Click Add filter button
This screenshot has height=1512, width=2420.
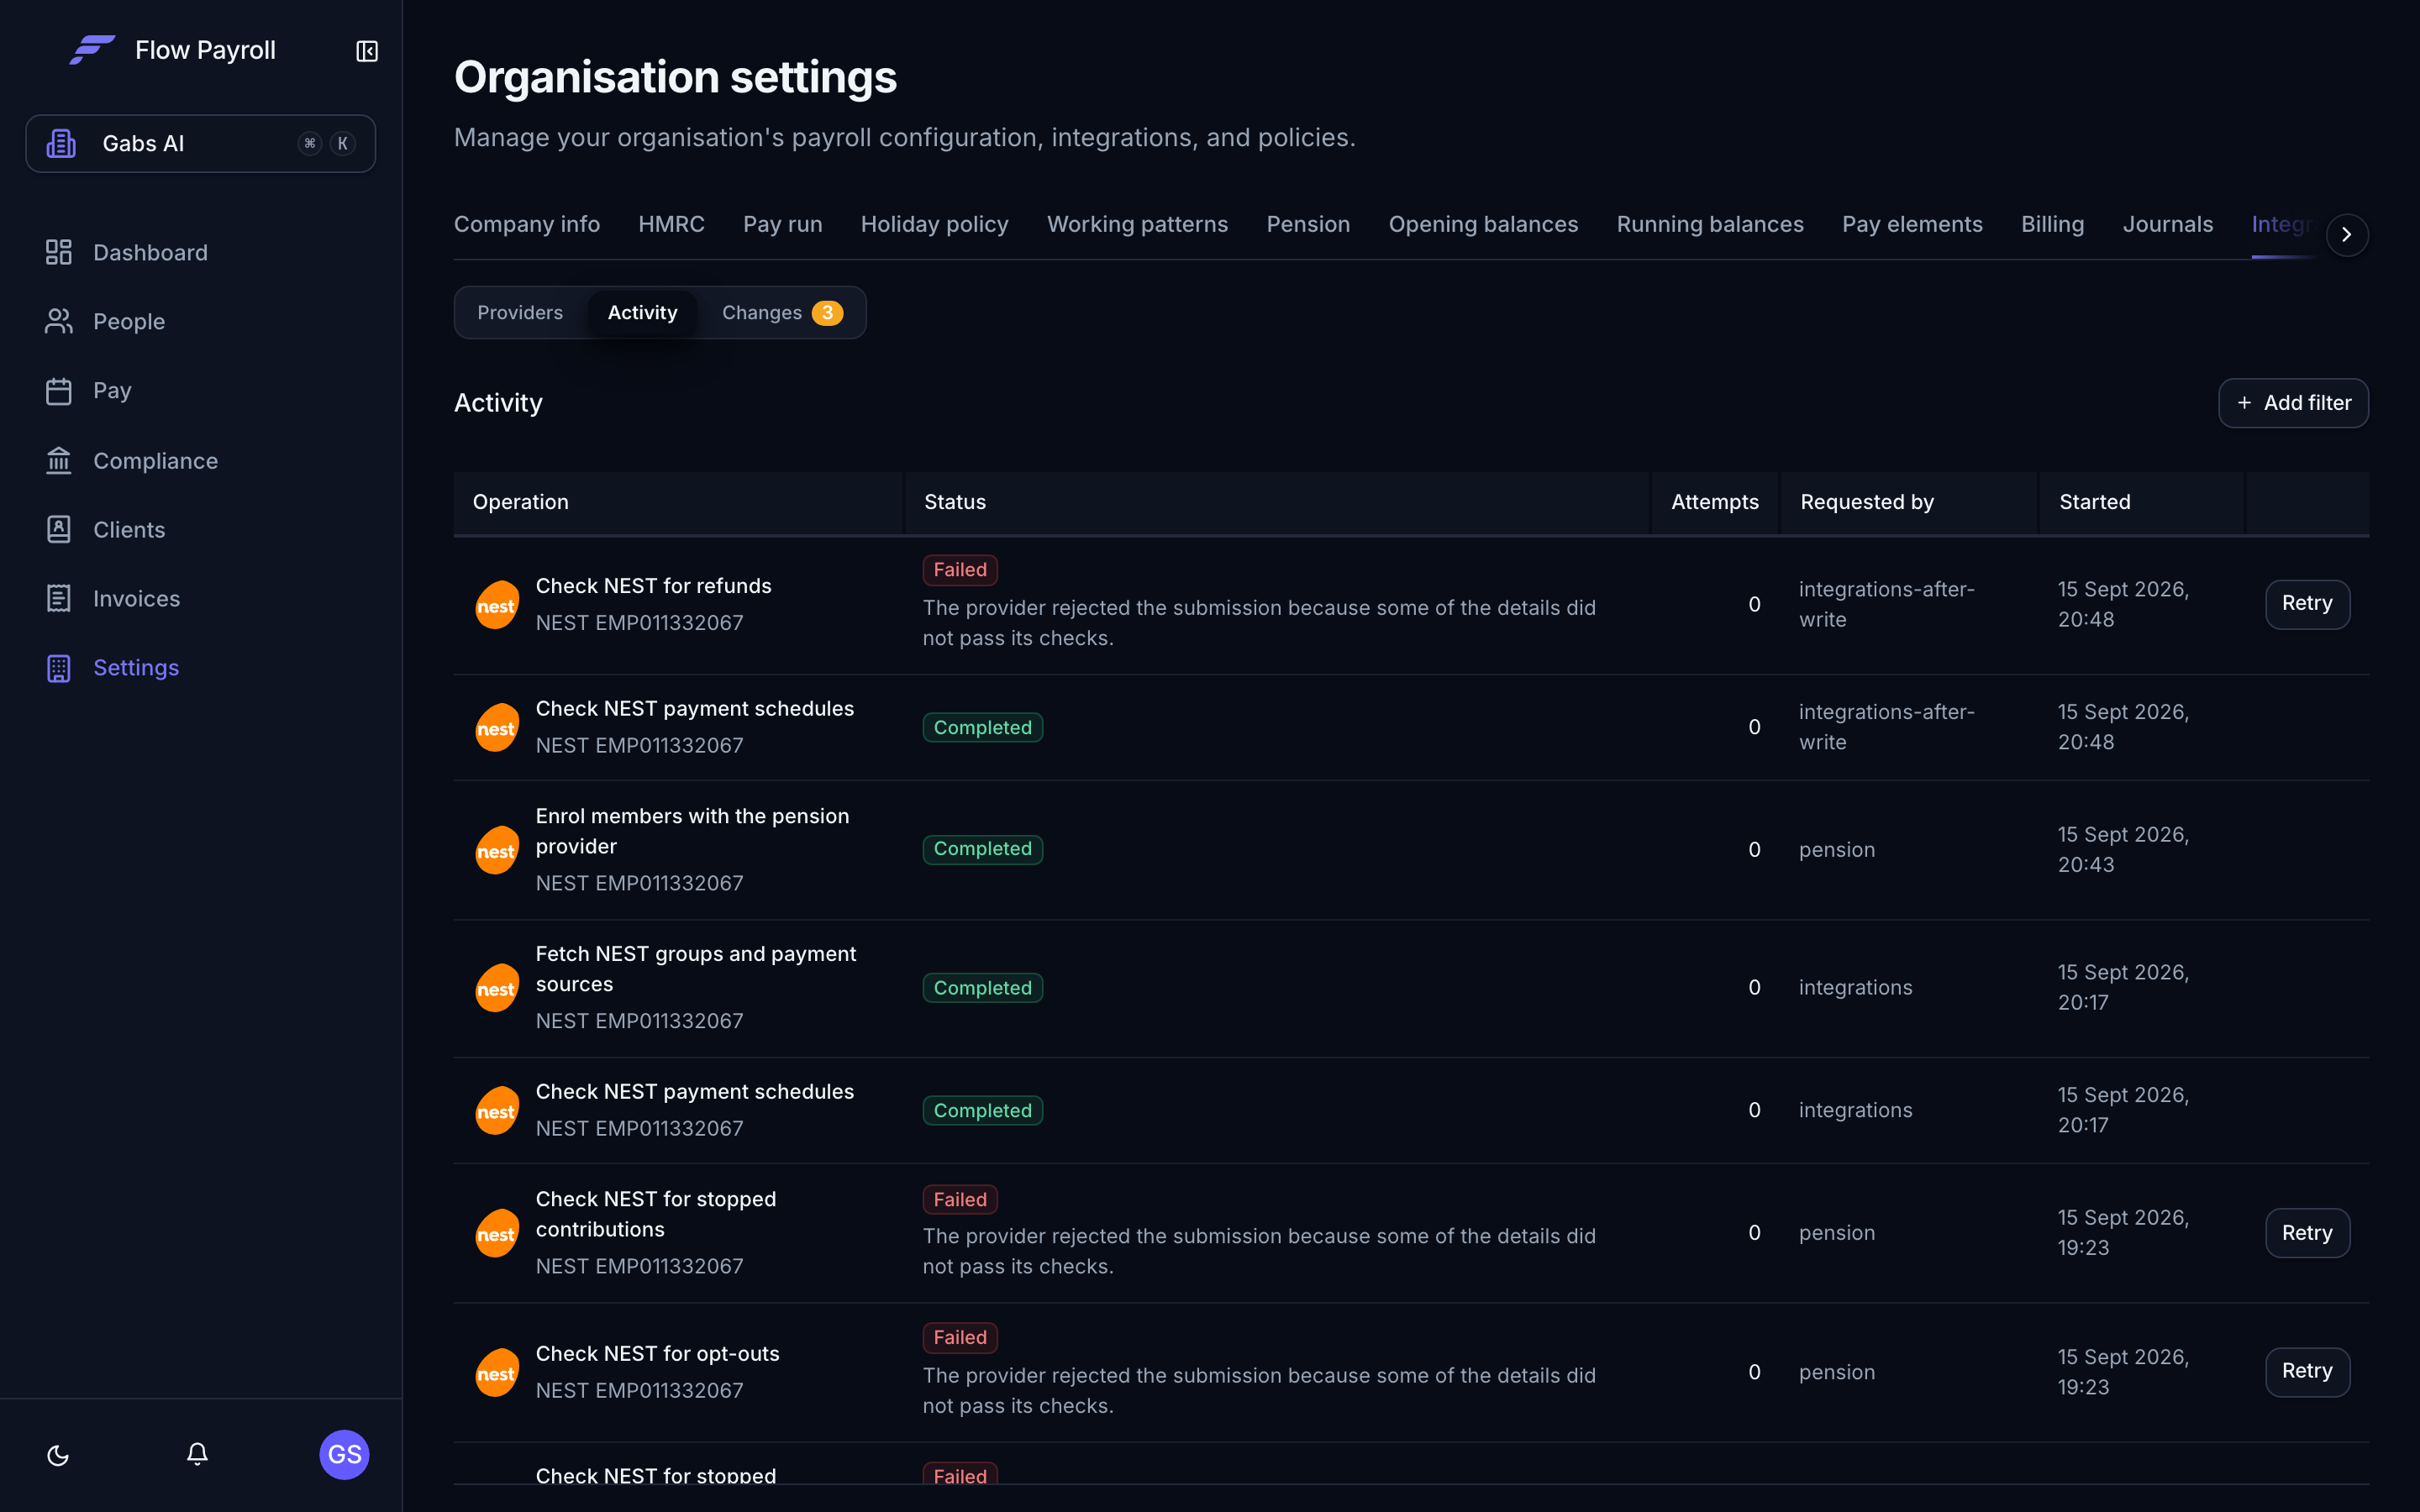[x=2293, y=403]
